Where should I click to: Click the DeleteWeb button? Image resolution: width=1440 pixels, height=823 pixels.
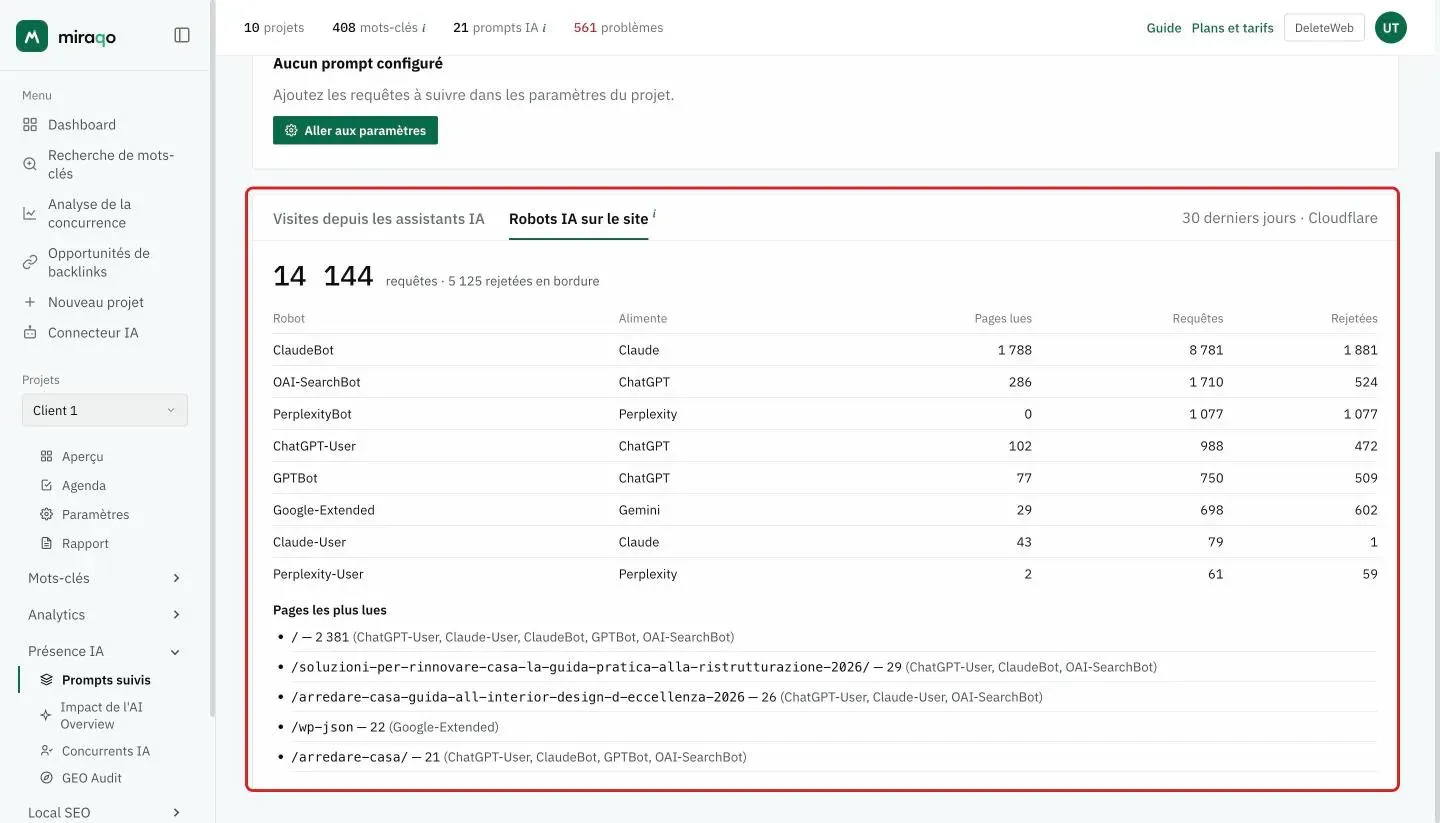(x=1324, y=28)
